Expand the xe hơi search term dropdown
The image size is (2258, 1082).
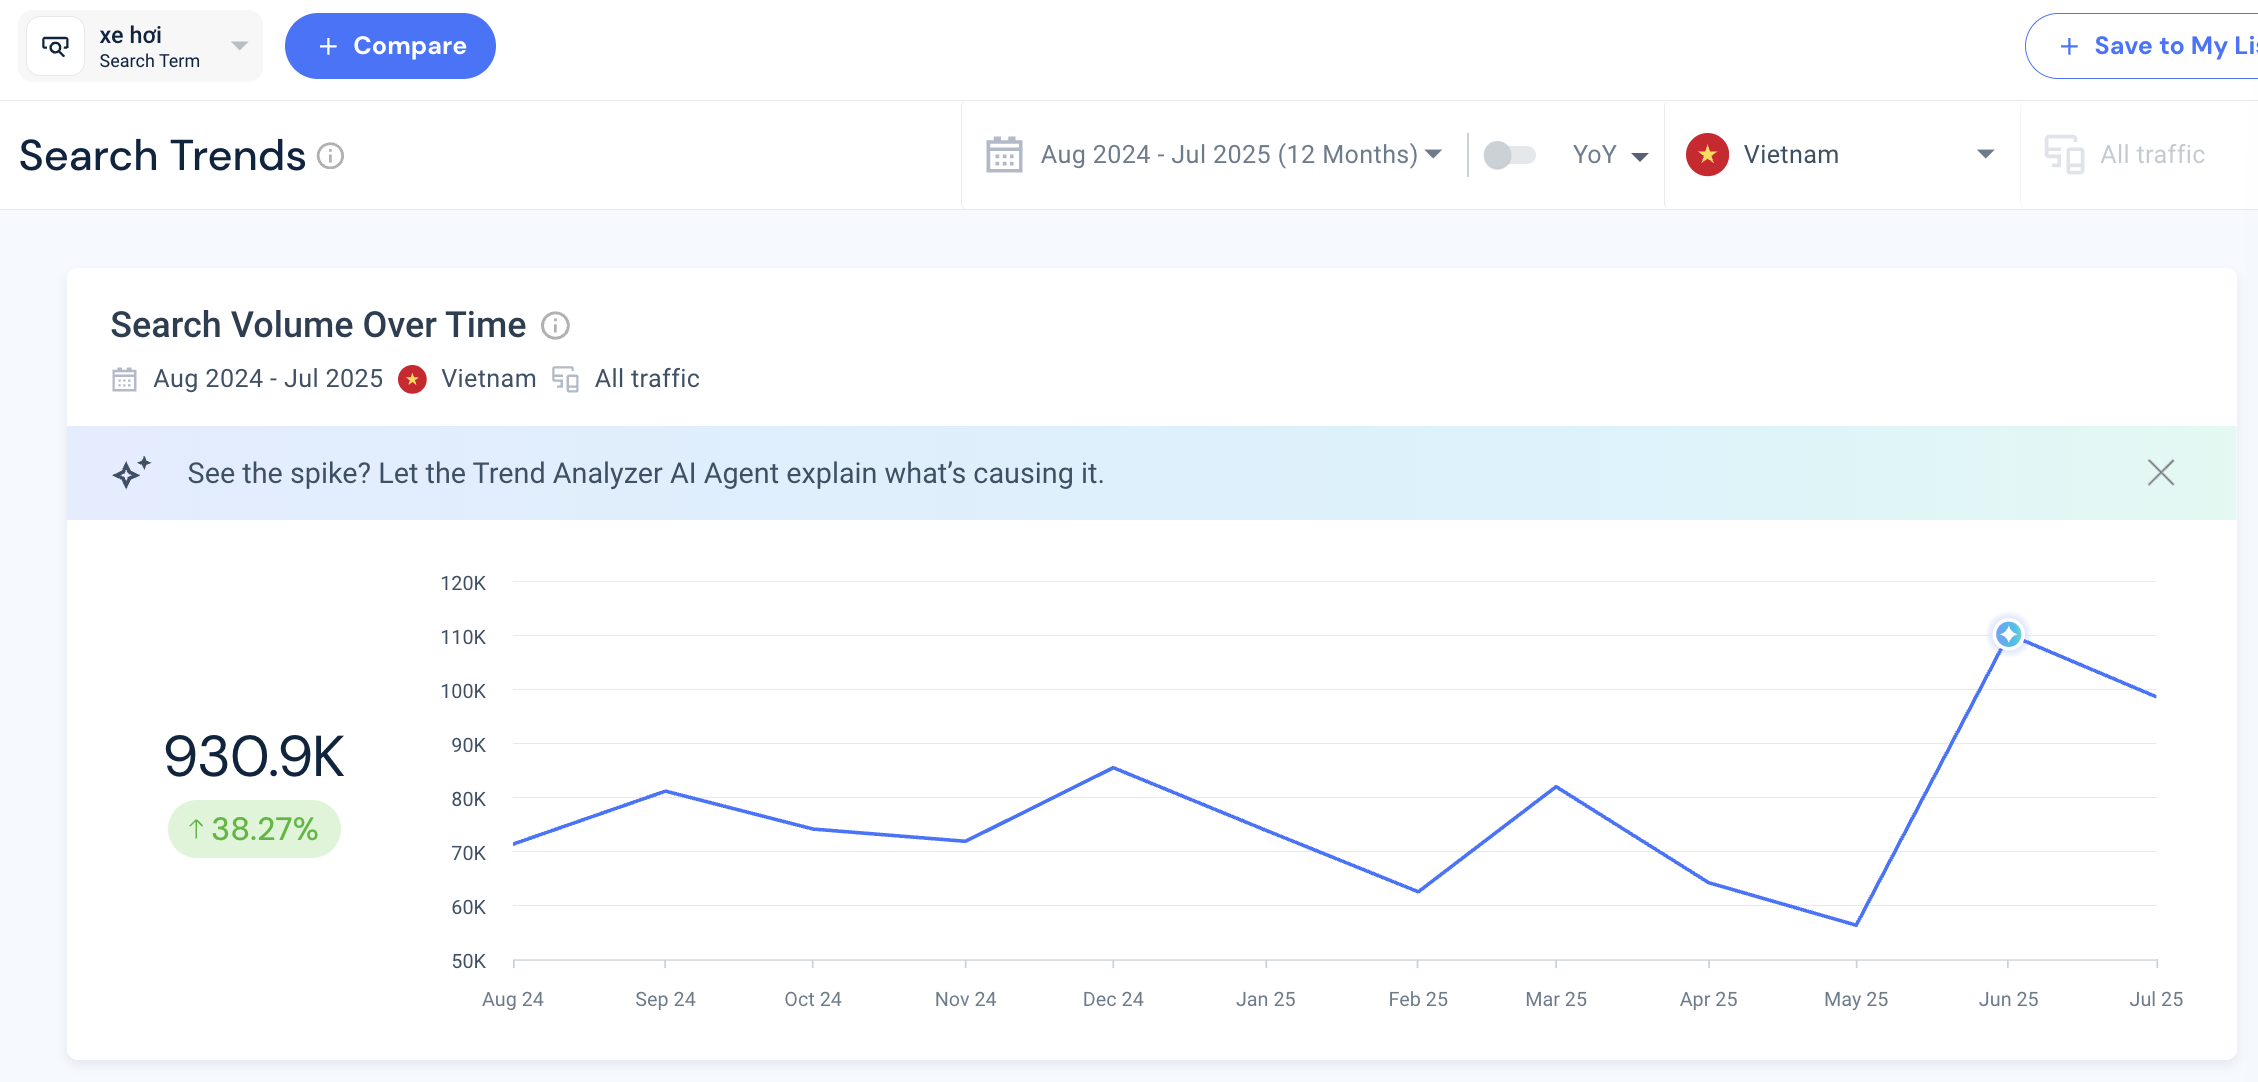click(x=239, y=46)
